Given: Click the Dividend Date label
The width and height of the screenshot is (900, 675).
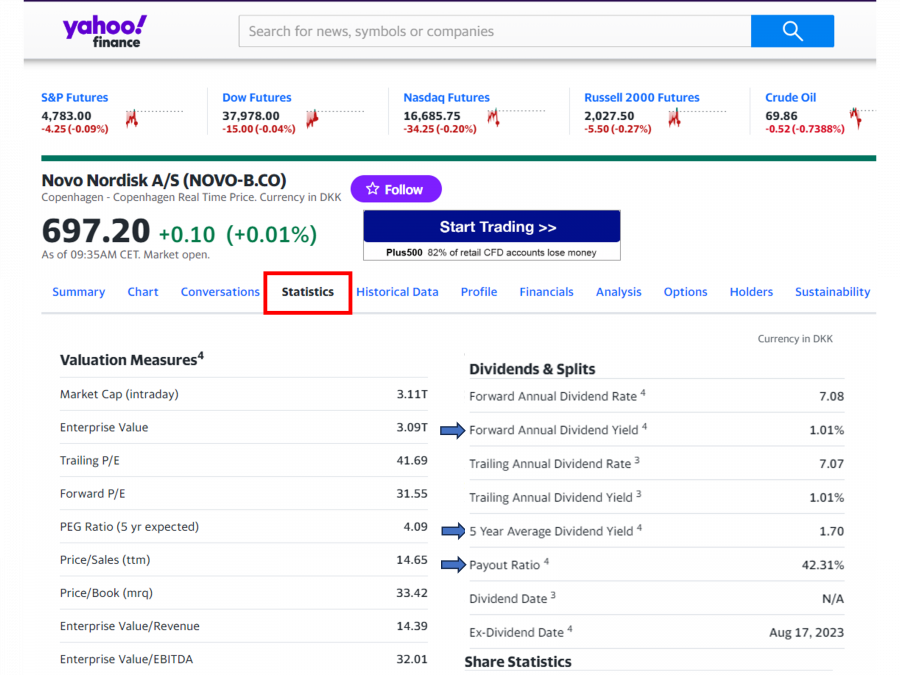Looking at the screenshot, I should (x=512, y=599).
